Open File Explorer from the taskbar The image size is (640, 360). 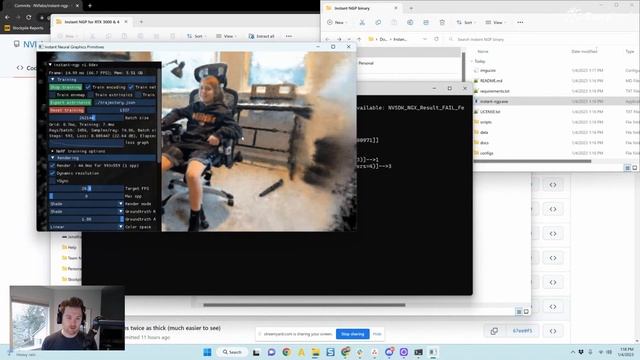tap(316, 352)
